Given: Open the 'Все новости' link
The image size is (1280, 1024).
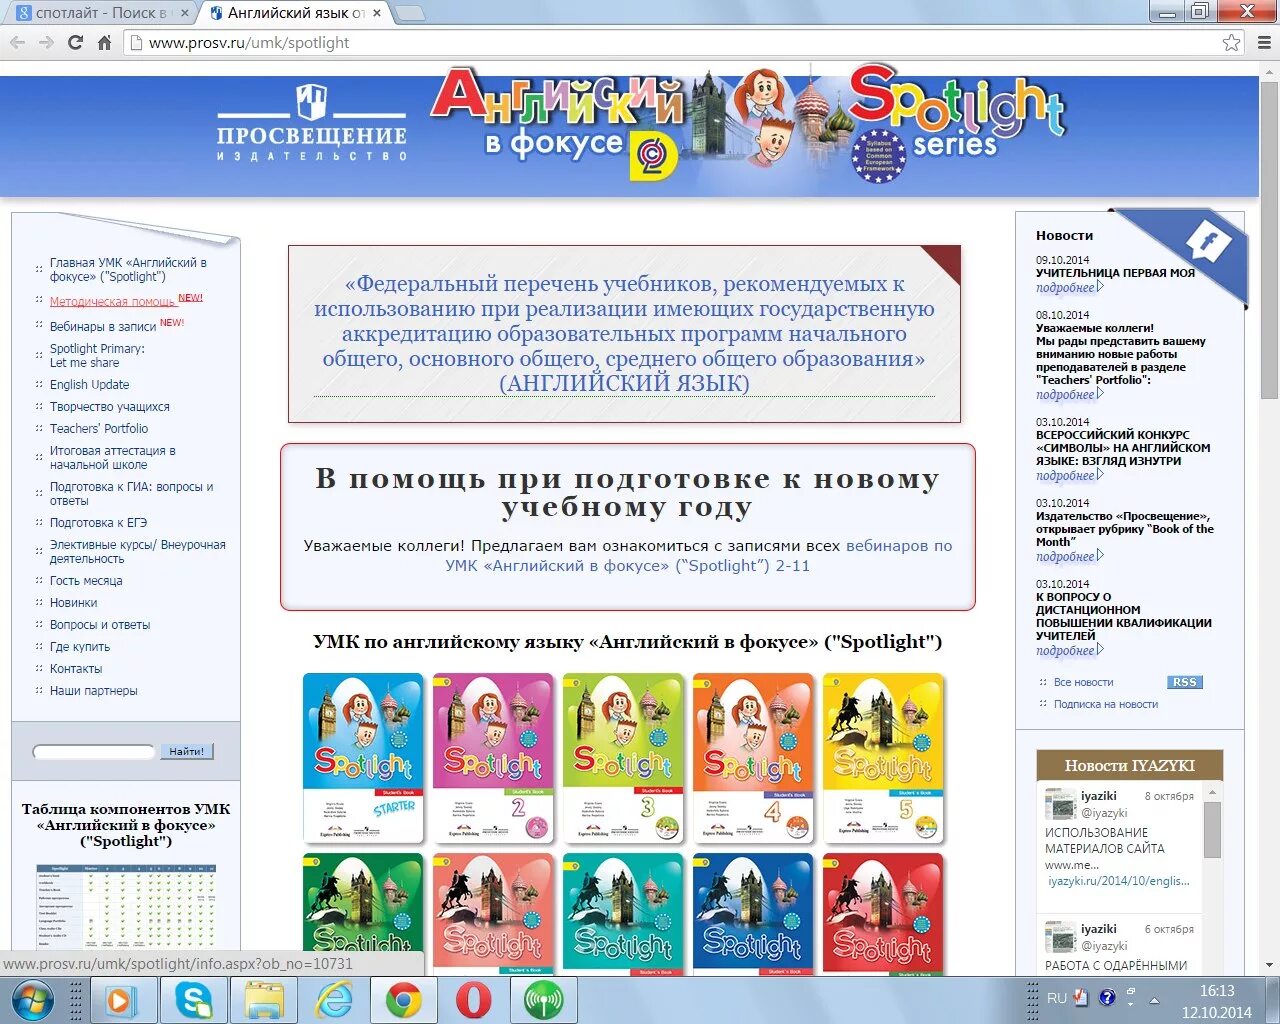Looking at the screenshot, I should pos(1083,682).
